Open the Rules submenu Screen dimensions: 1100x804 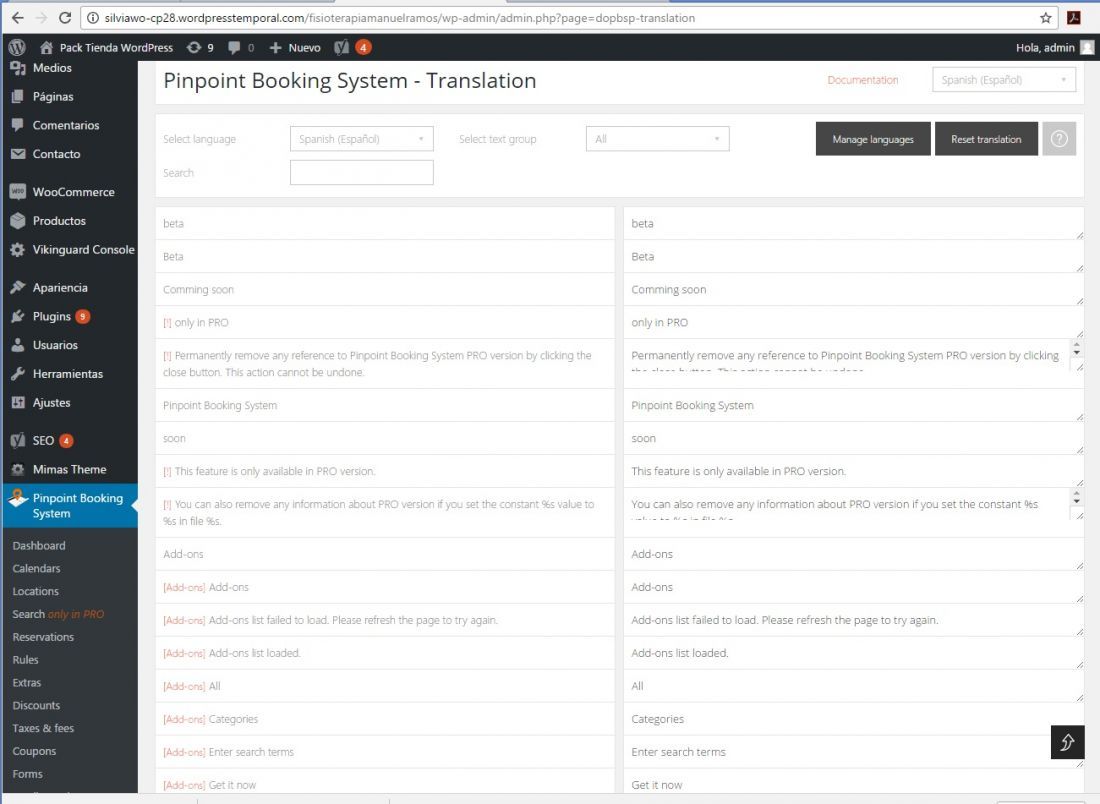point(25,660)
